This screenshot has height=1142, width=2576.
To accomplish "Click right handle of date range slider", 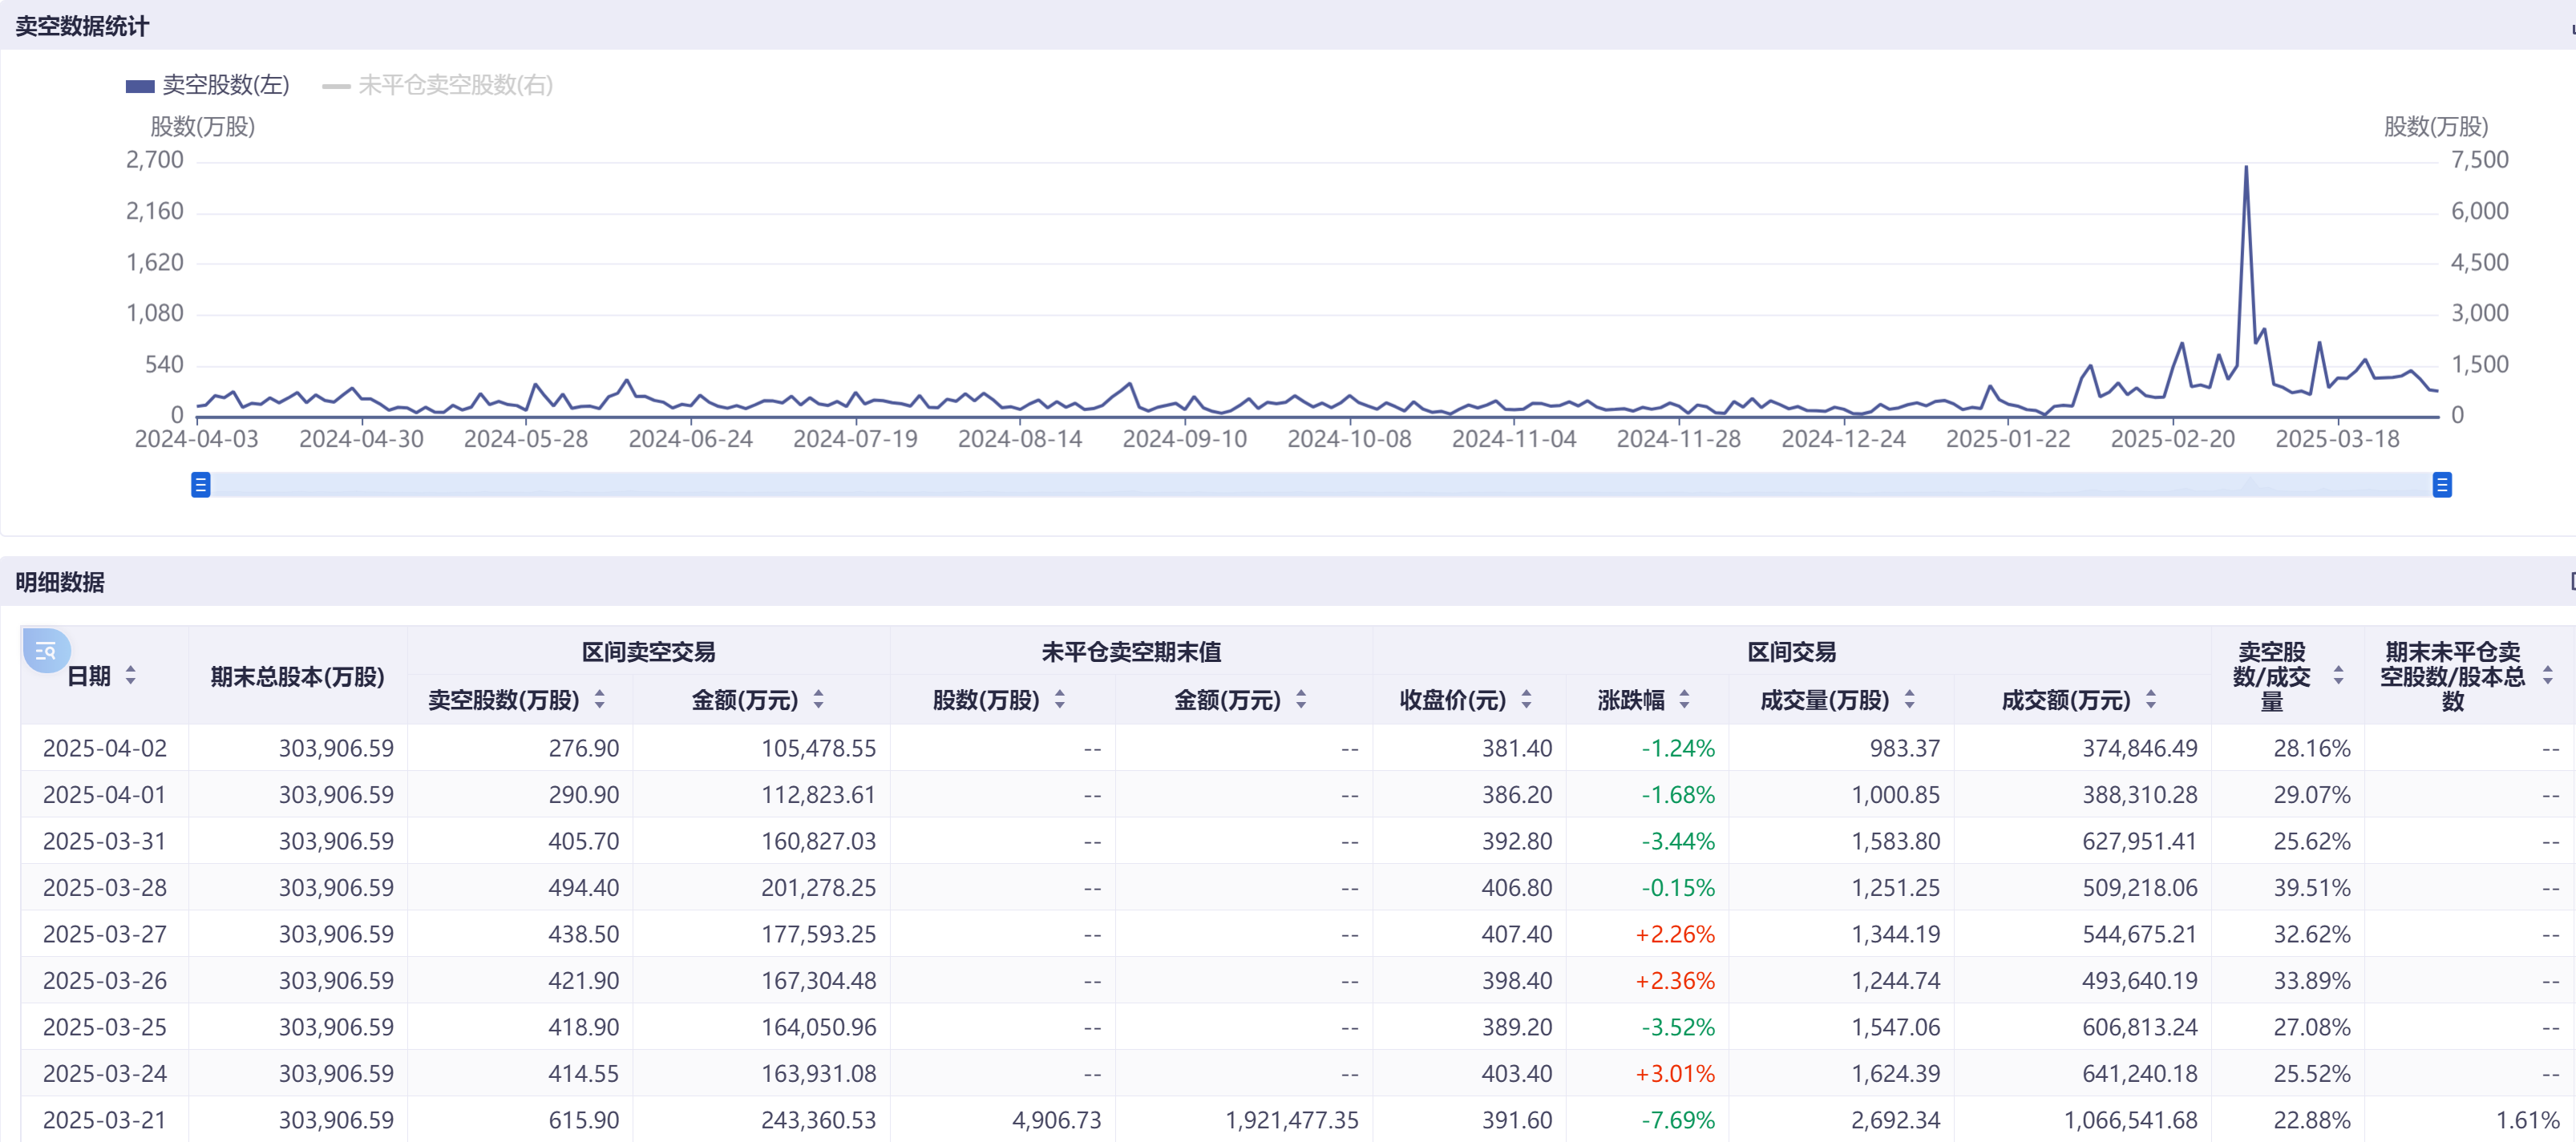I will pos(2441,485).
